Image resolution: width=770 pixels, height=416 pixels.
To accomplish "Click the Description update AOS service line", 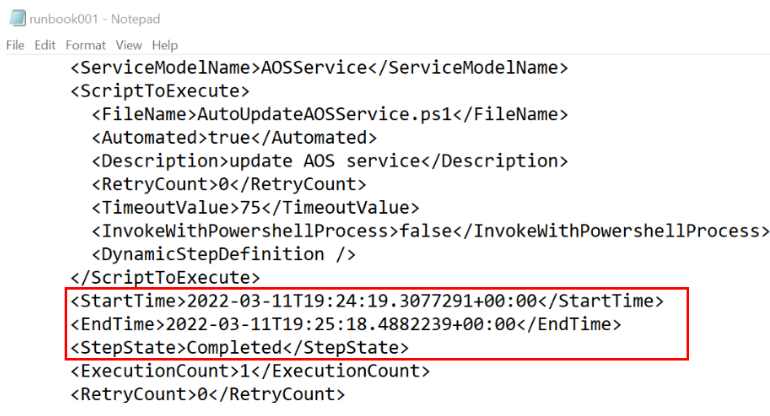I will 329,161.
